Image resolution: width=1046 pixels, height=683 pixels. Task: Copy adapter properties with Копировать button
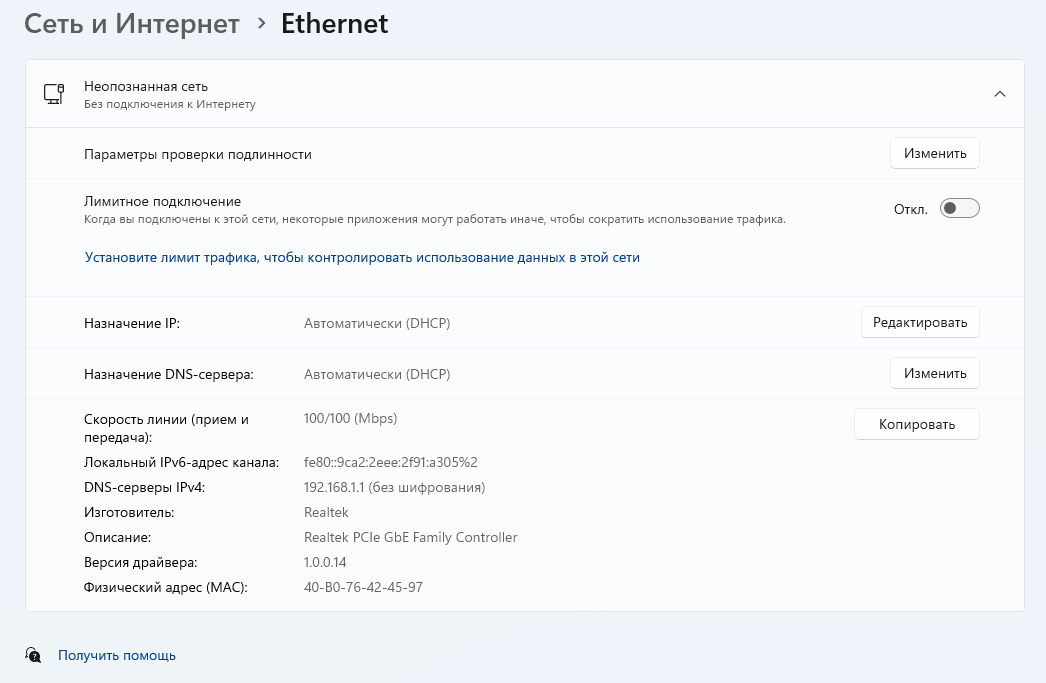pyautogui.click(x=916, y=424)
